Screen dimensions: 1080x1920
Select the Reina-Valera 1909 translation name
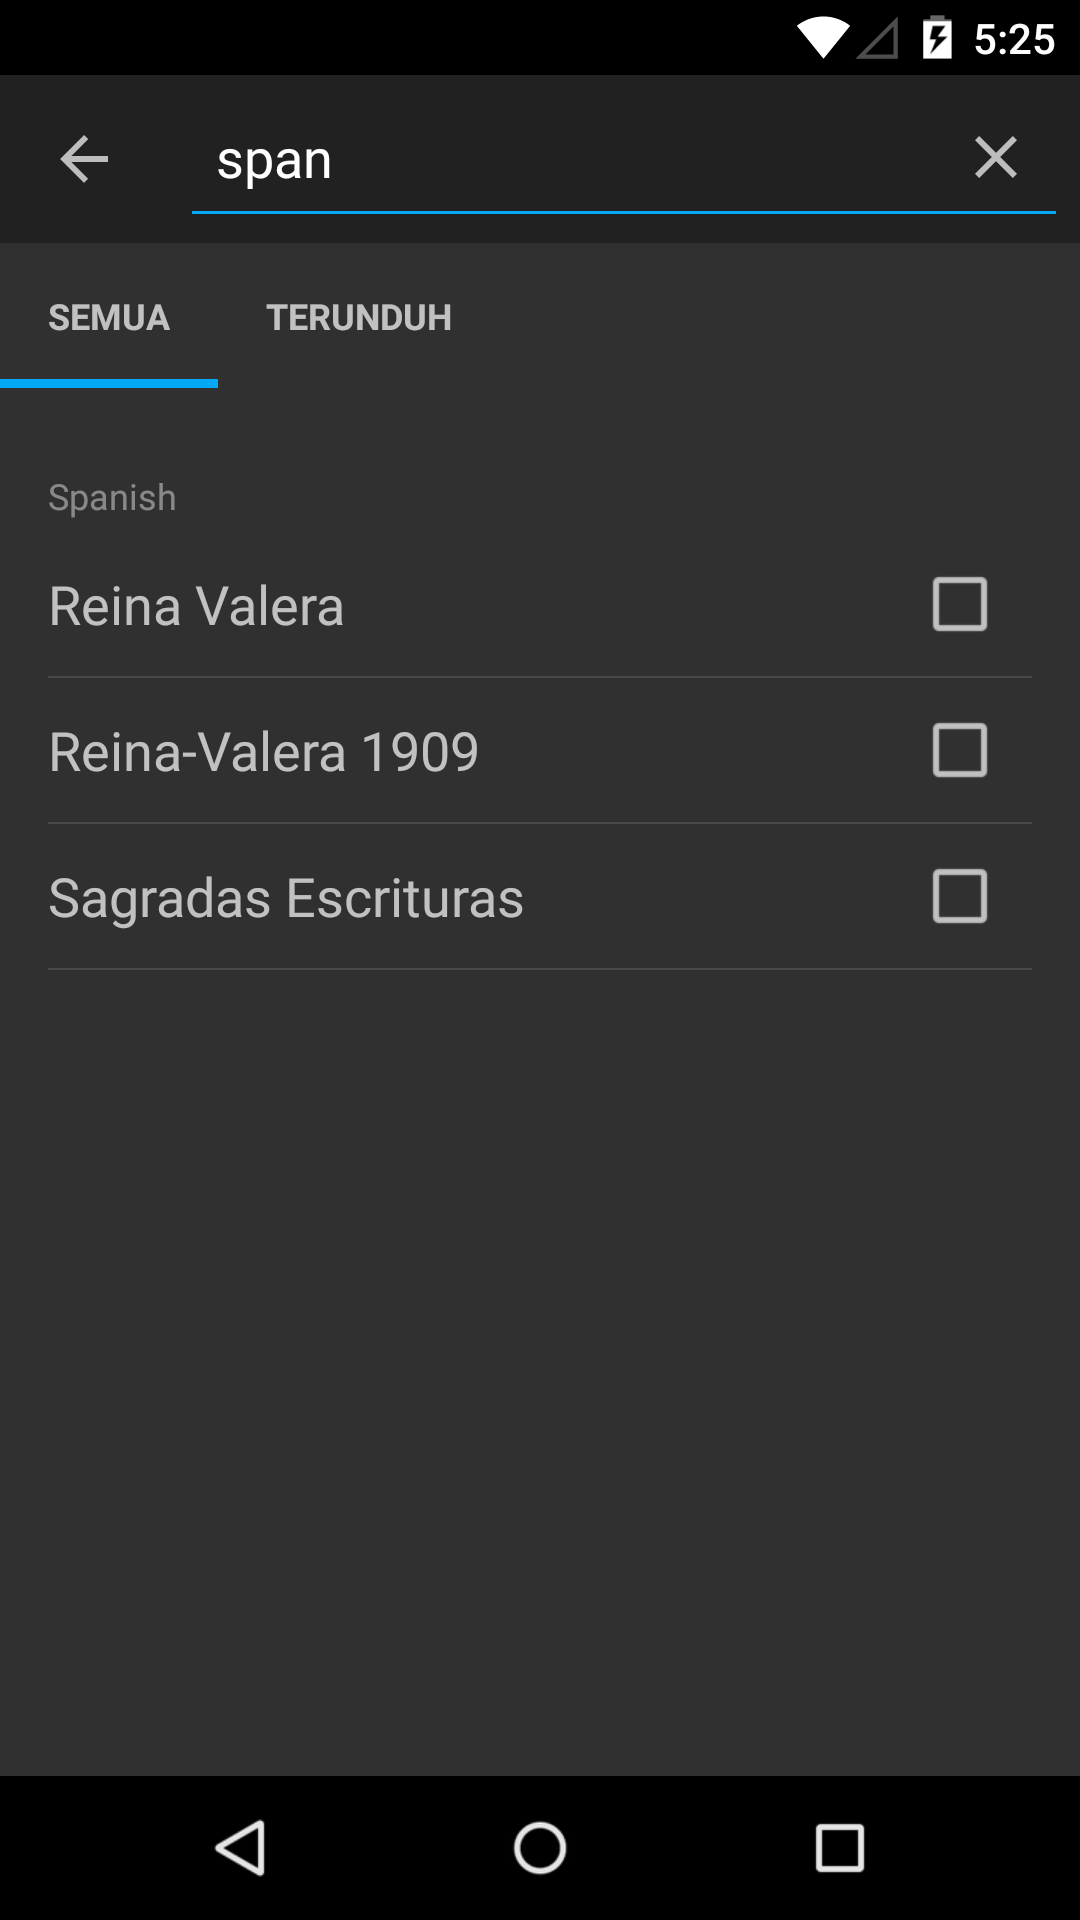point(264,752)
